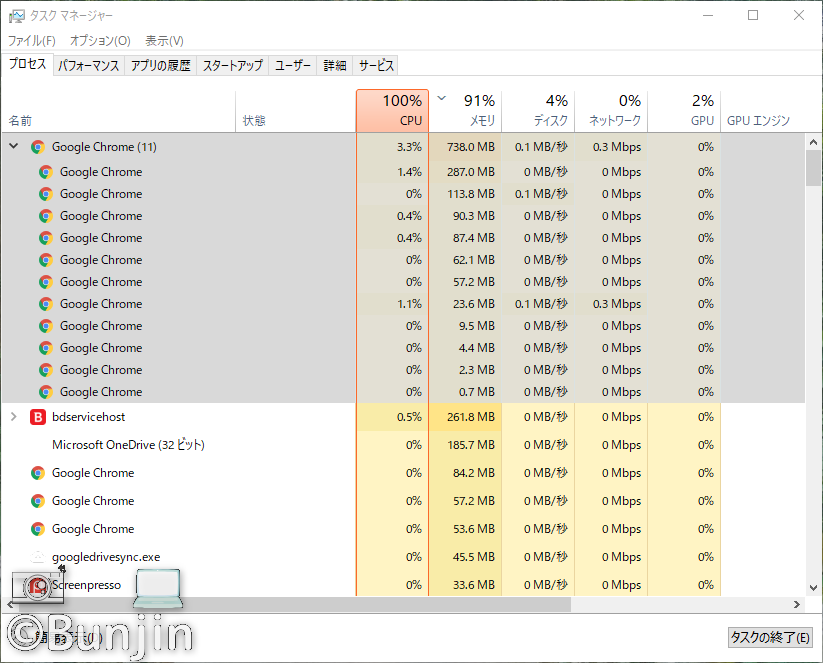This screenshot has height=663, width=823.
Task: Switch to the サービス tab
Action: point(376,66)
